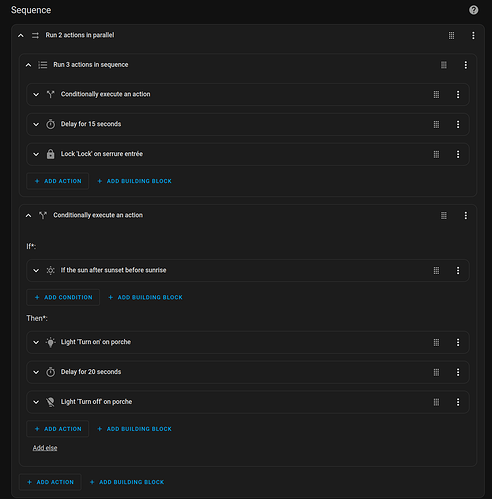Open three-dot menu for sun condition row
This screenshot has height=499, width=492.
pos(458,270)
